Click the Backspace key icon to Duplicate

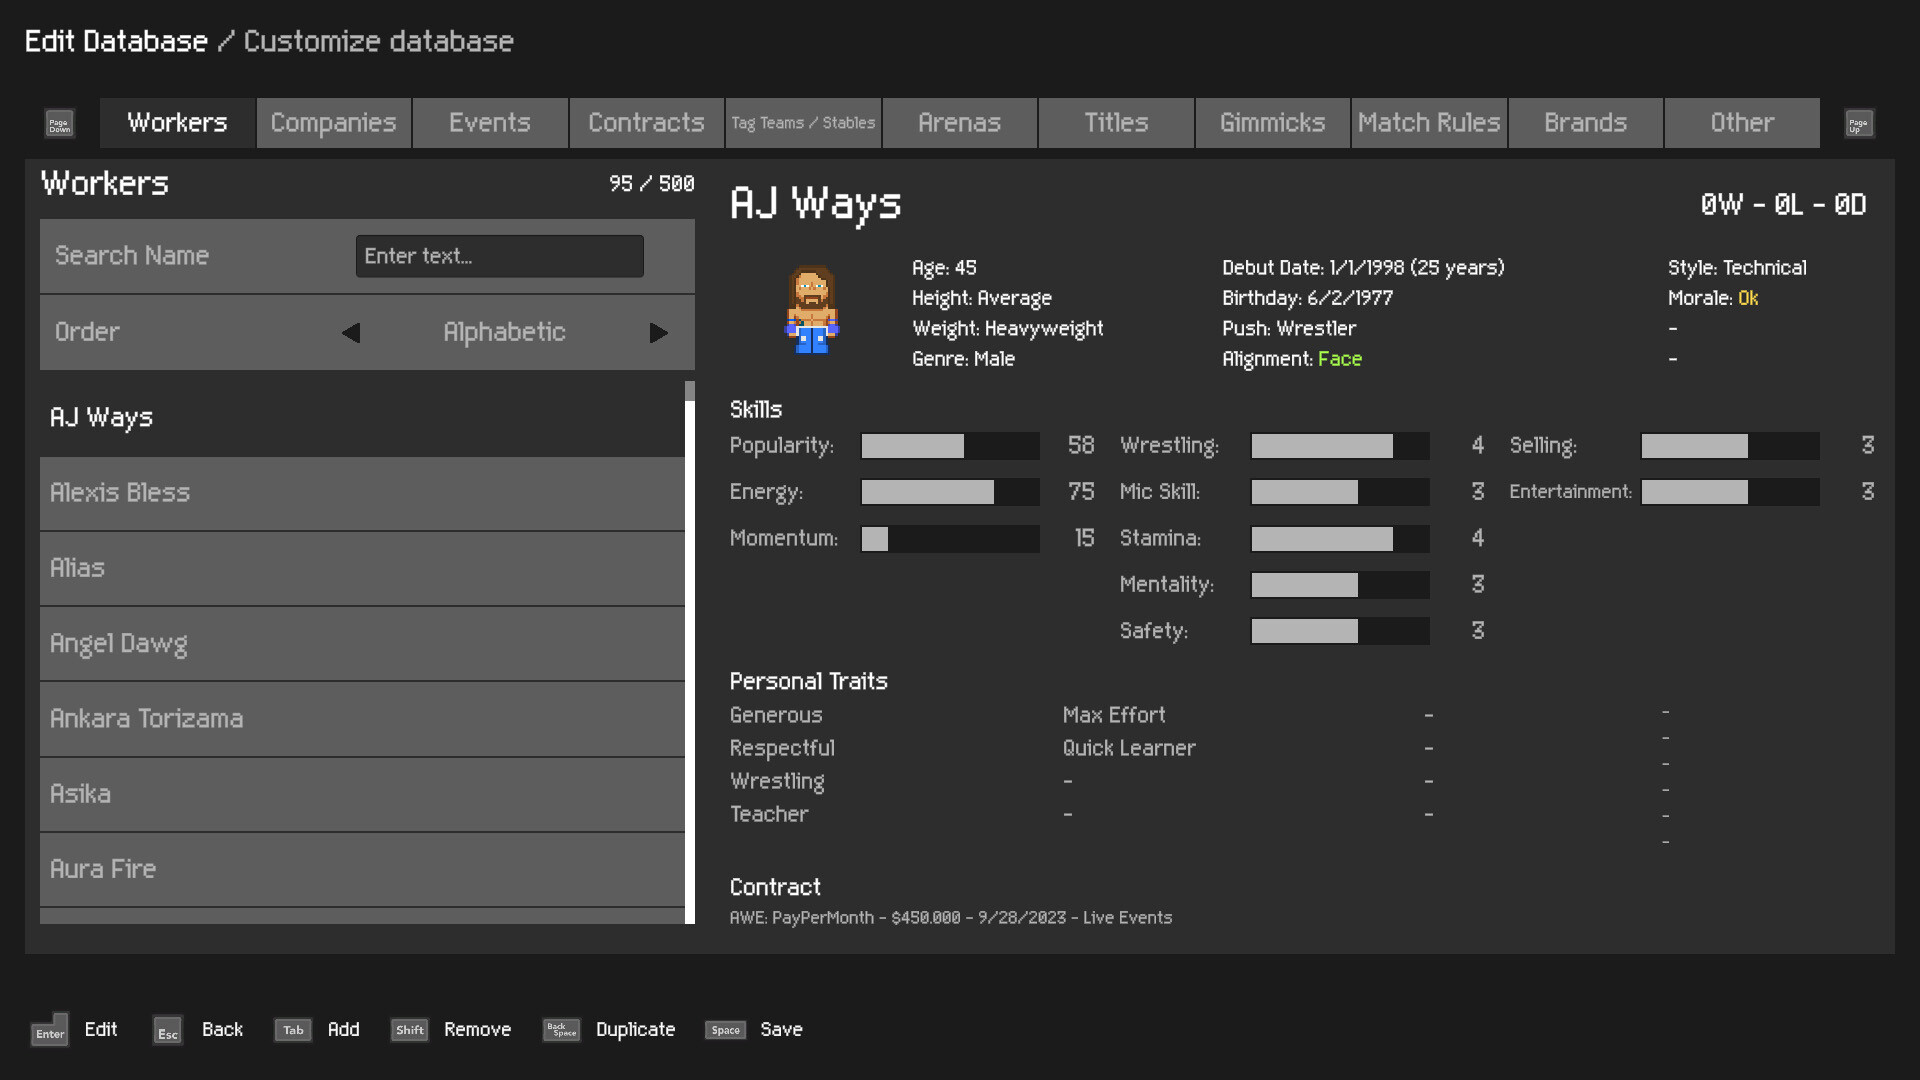pyautogui.click(x=561, y=1029)
